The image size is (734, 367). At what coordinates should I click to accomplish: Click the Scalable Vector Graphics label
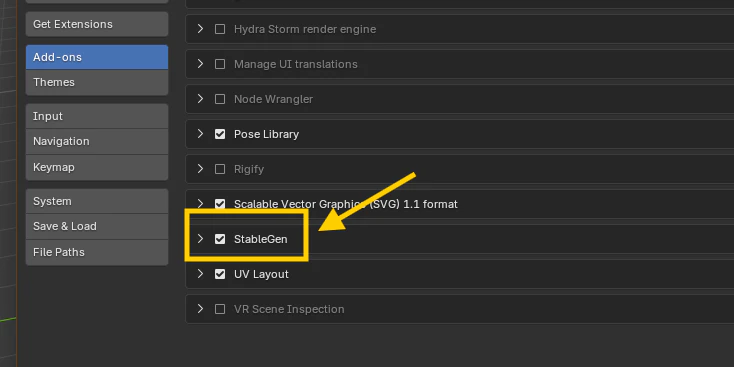[x=346, y=205]
